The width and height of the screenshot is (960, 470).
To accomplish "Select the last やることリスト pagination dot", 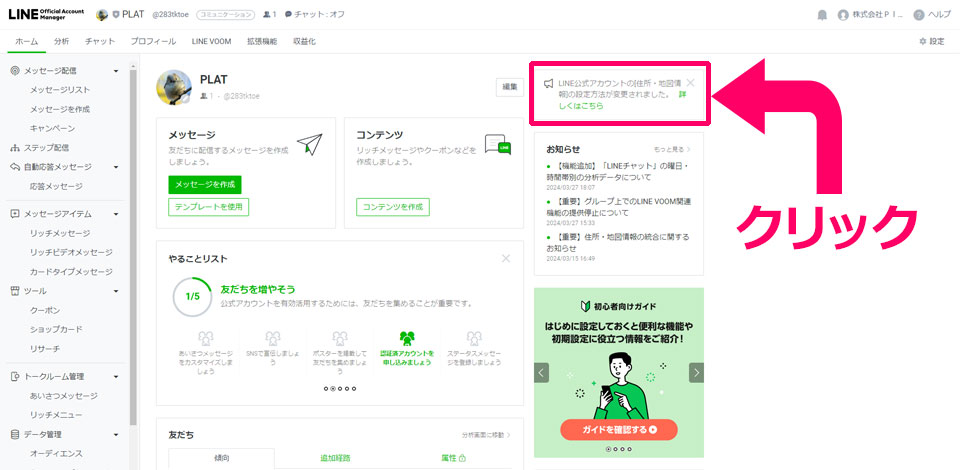I will (354, 389).
